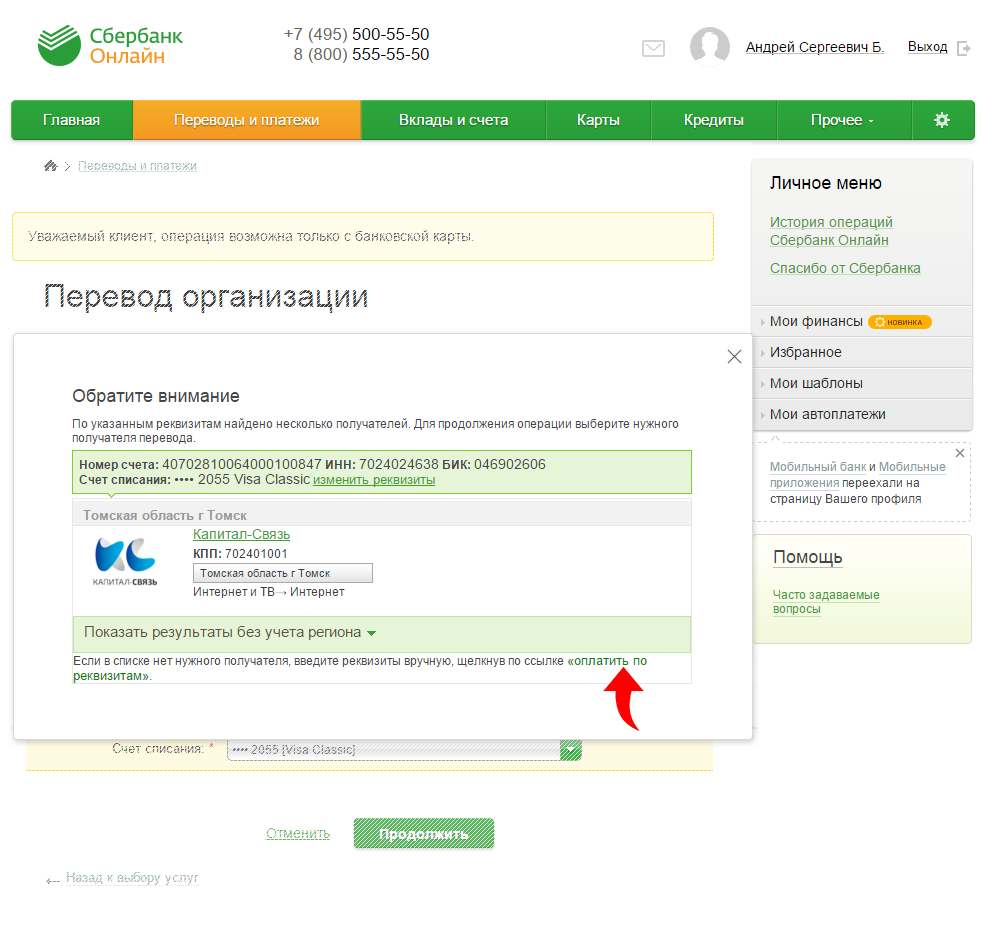Click the user avatar picture

[x=709, y=47]
